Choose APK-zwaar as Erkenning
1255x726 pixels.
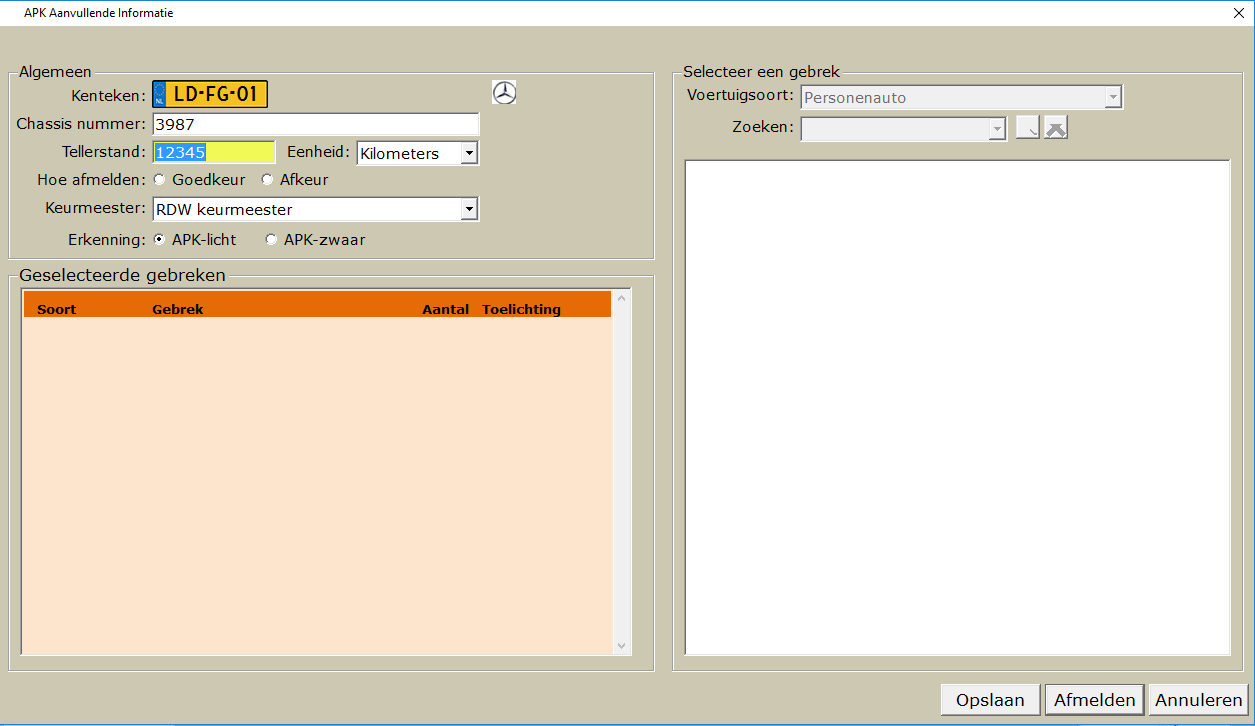coord(271,240)
